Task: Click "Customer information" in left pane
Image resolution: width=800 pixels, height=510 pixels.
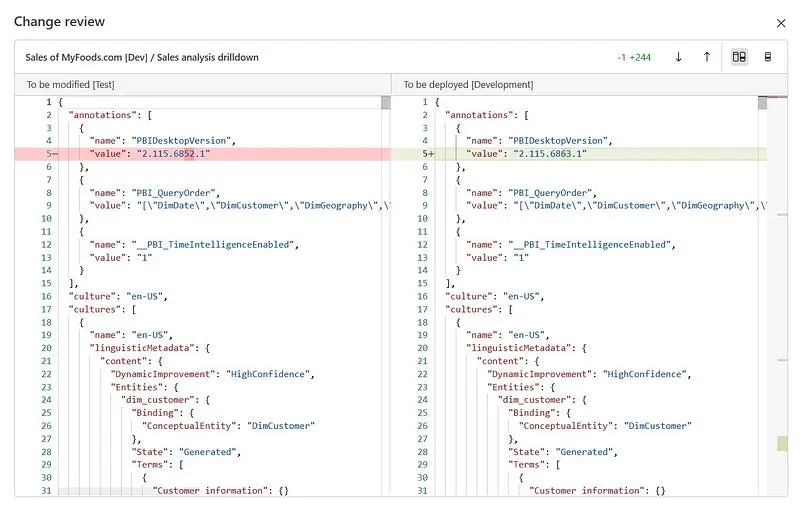Action: coord(208,491)
